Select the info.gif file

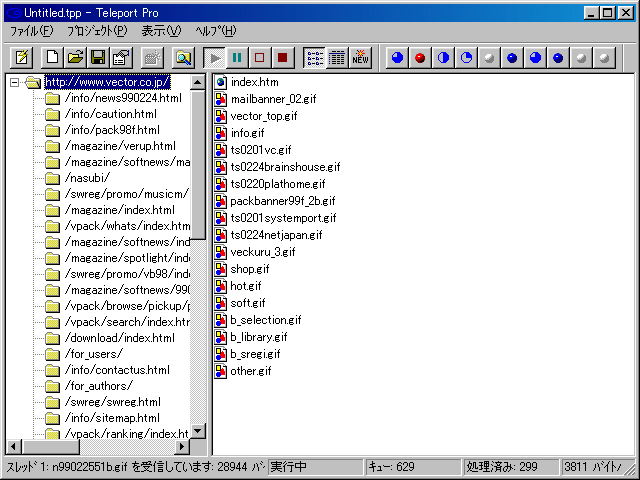[247, 133]
